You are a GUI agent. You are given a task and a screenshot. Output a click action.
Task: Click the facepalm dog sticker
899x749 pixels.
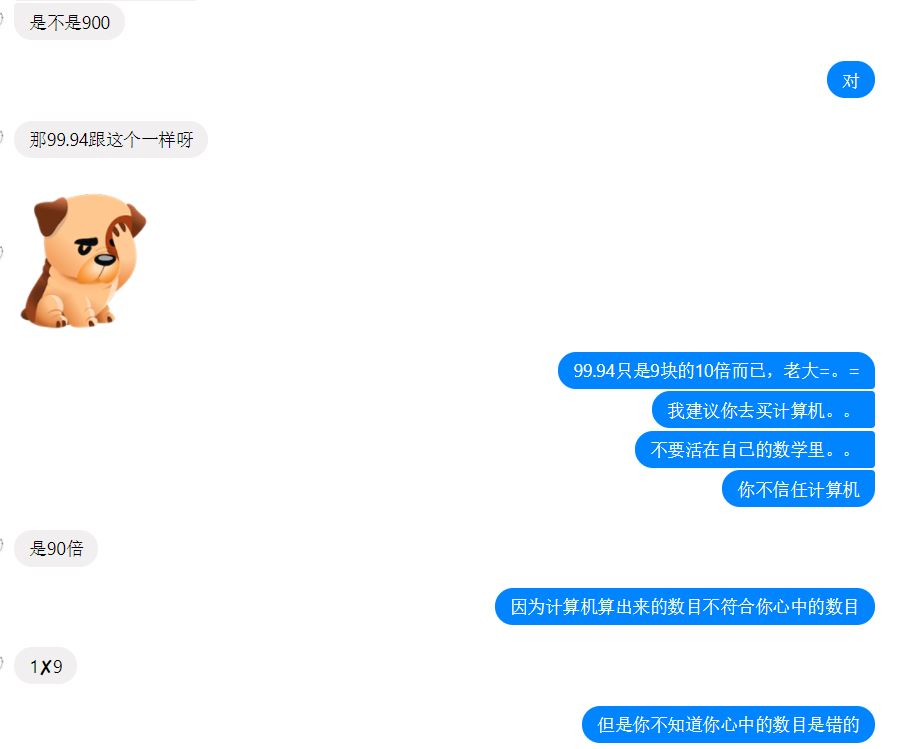83,261
